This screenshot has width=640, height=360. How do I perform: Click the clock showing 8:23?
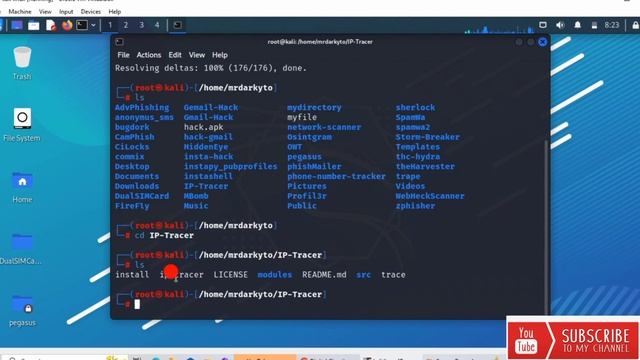(611, 25)
